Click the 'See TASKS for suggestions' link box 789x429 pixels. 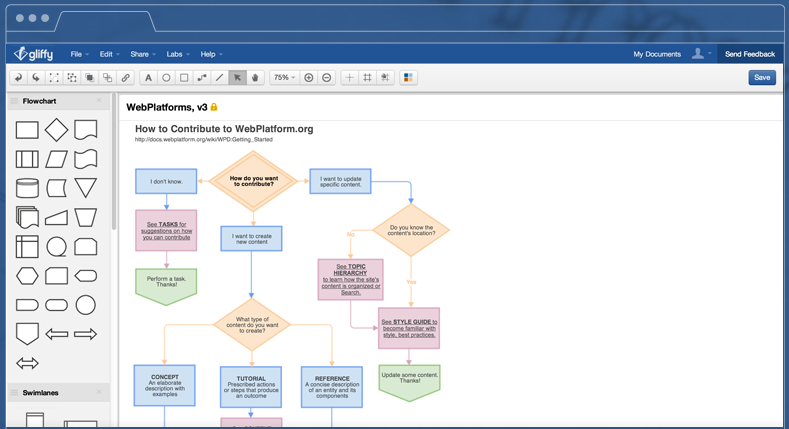point(166,230)
